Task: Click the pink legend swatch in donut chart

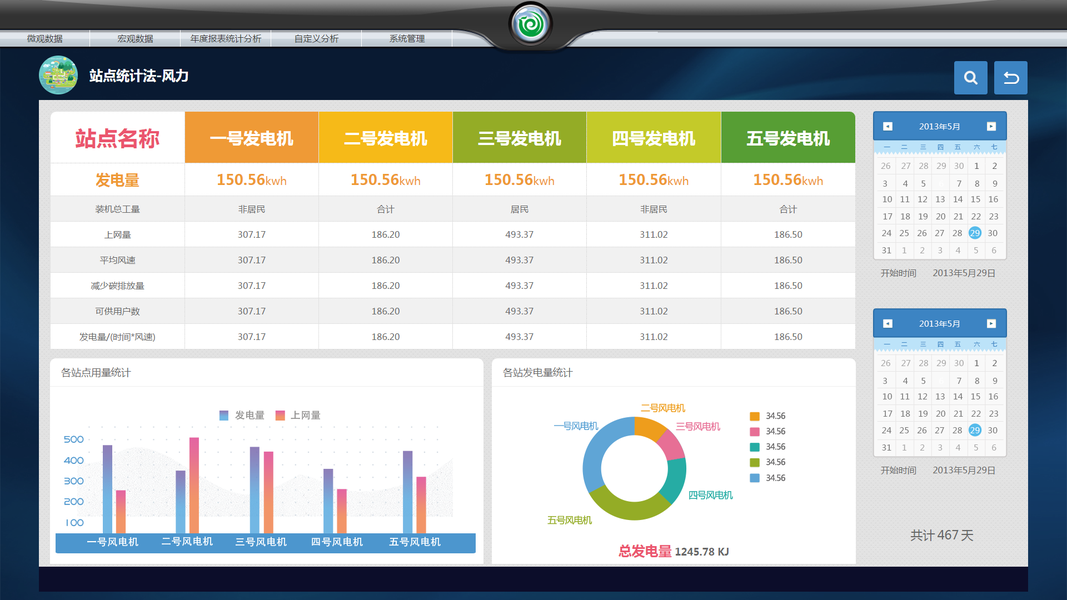Action: (754, 432)
